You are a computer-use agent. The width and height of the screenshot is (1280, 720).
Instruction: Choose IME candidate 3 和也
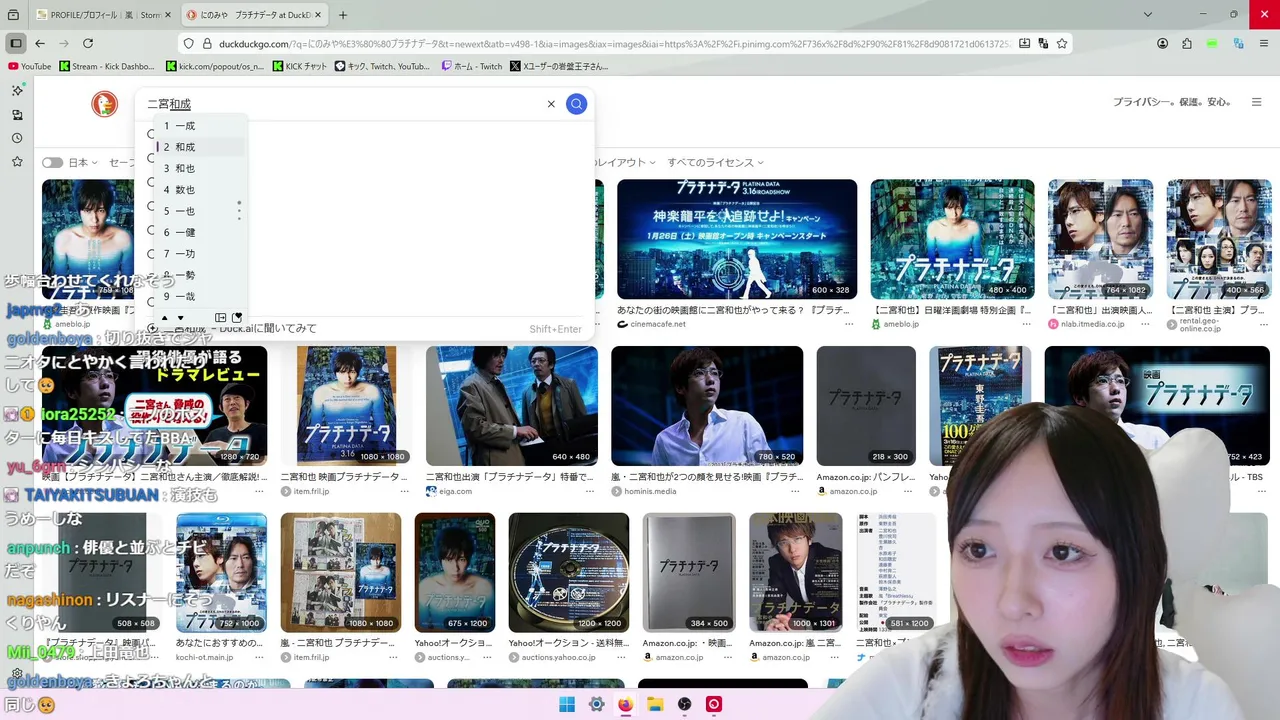pyautogui.click(x=200, y=168)
